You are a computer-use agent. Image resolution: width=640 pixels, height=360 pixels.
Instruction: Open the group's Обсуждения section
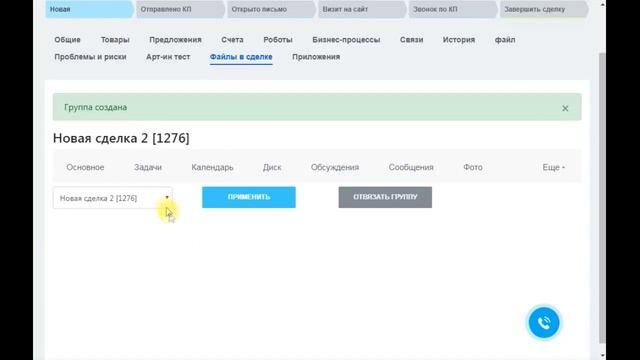click(335, 167)
